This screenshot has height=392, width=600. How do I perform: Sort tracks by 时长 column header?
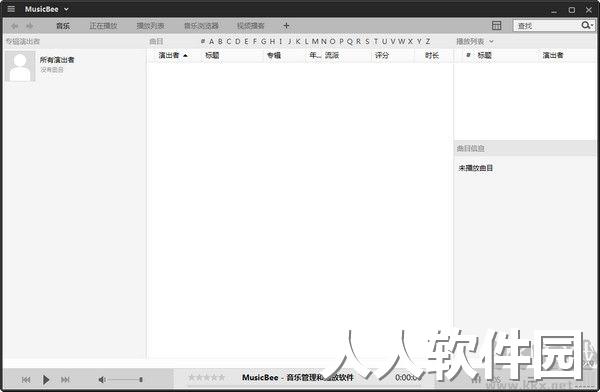point(432,56)
